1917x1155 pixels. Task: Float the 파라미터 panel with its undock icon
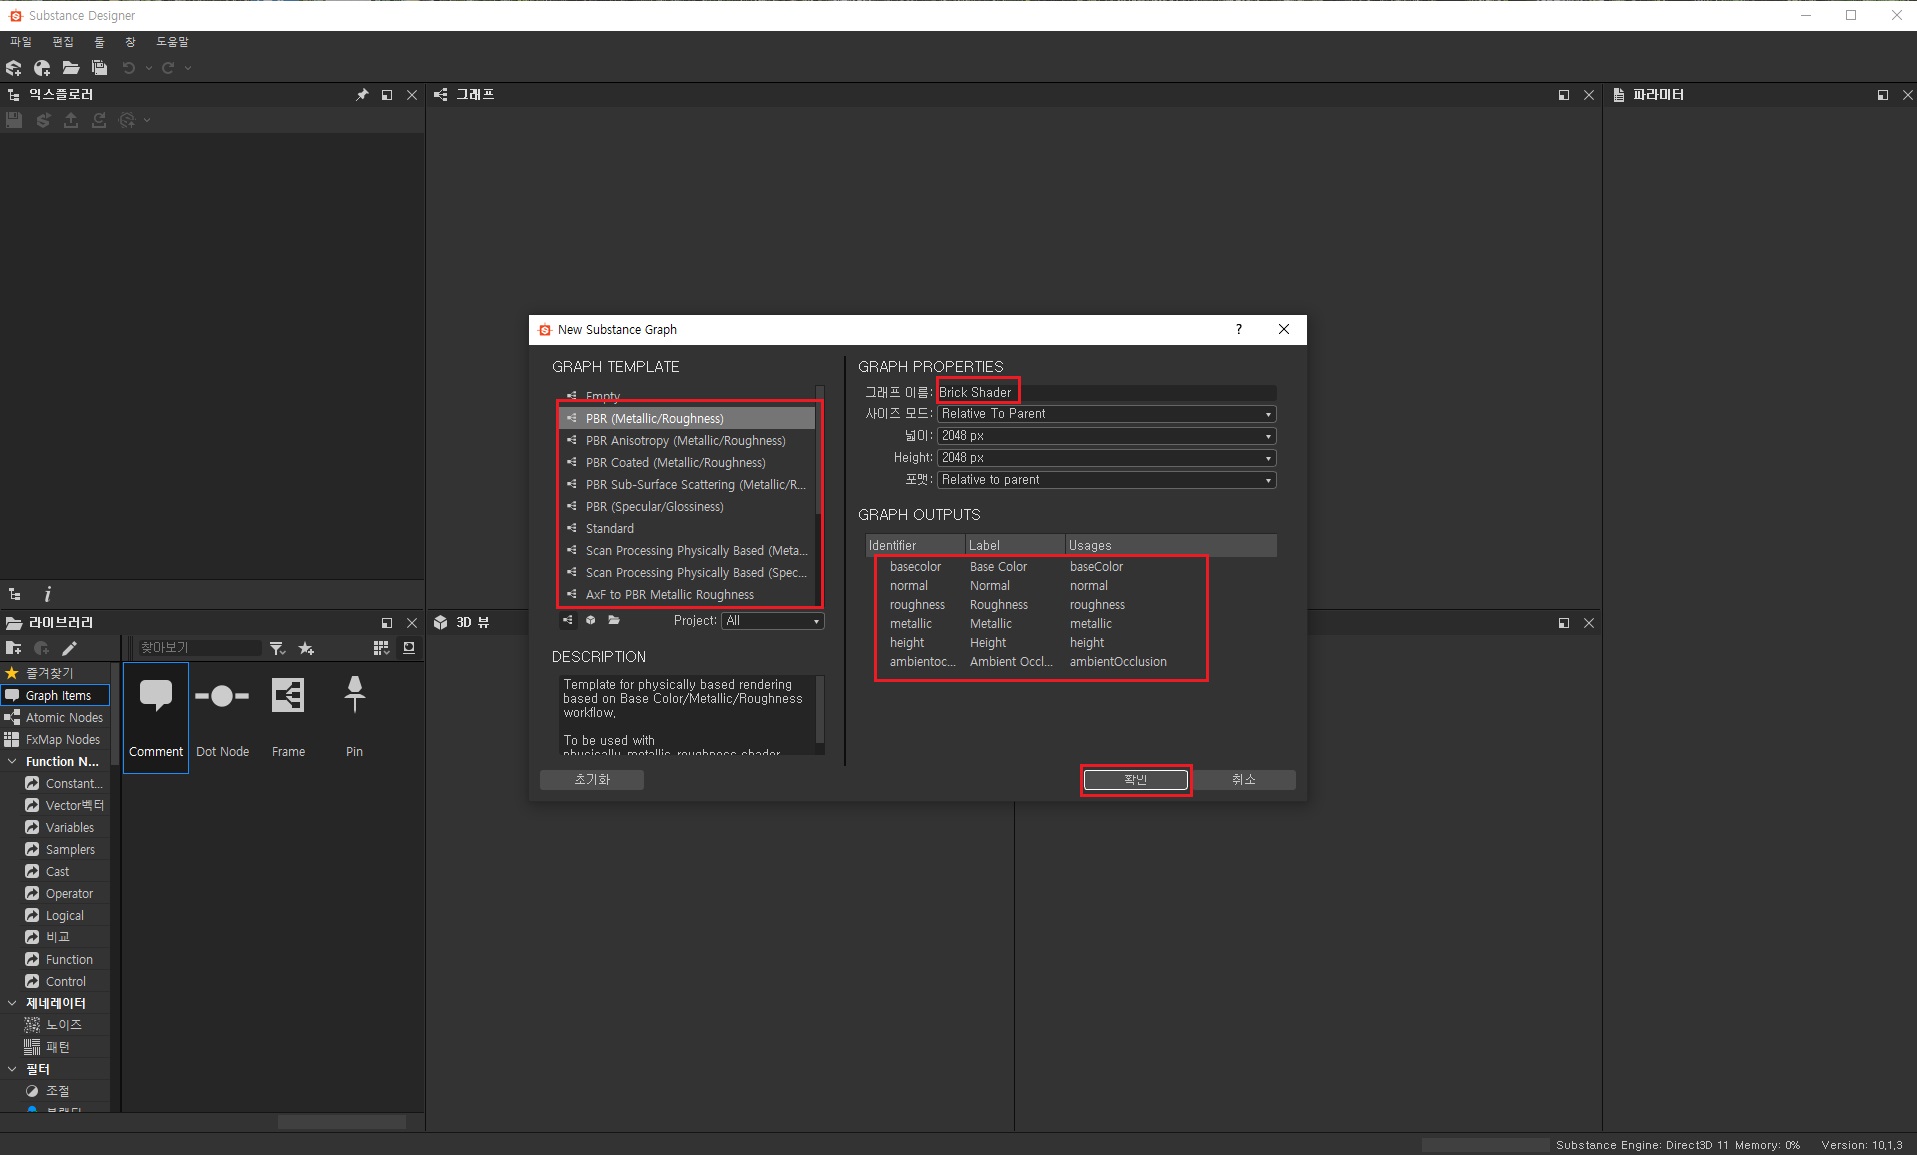1883,95
